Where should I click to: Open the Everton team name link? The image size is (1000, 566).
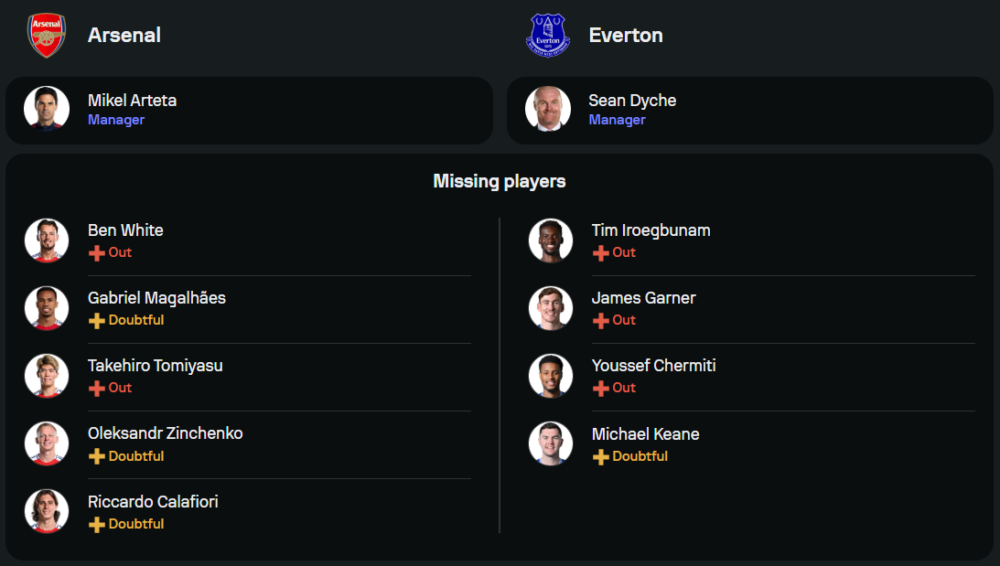pos(625,35)
